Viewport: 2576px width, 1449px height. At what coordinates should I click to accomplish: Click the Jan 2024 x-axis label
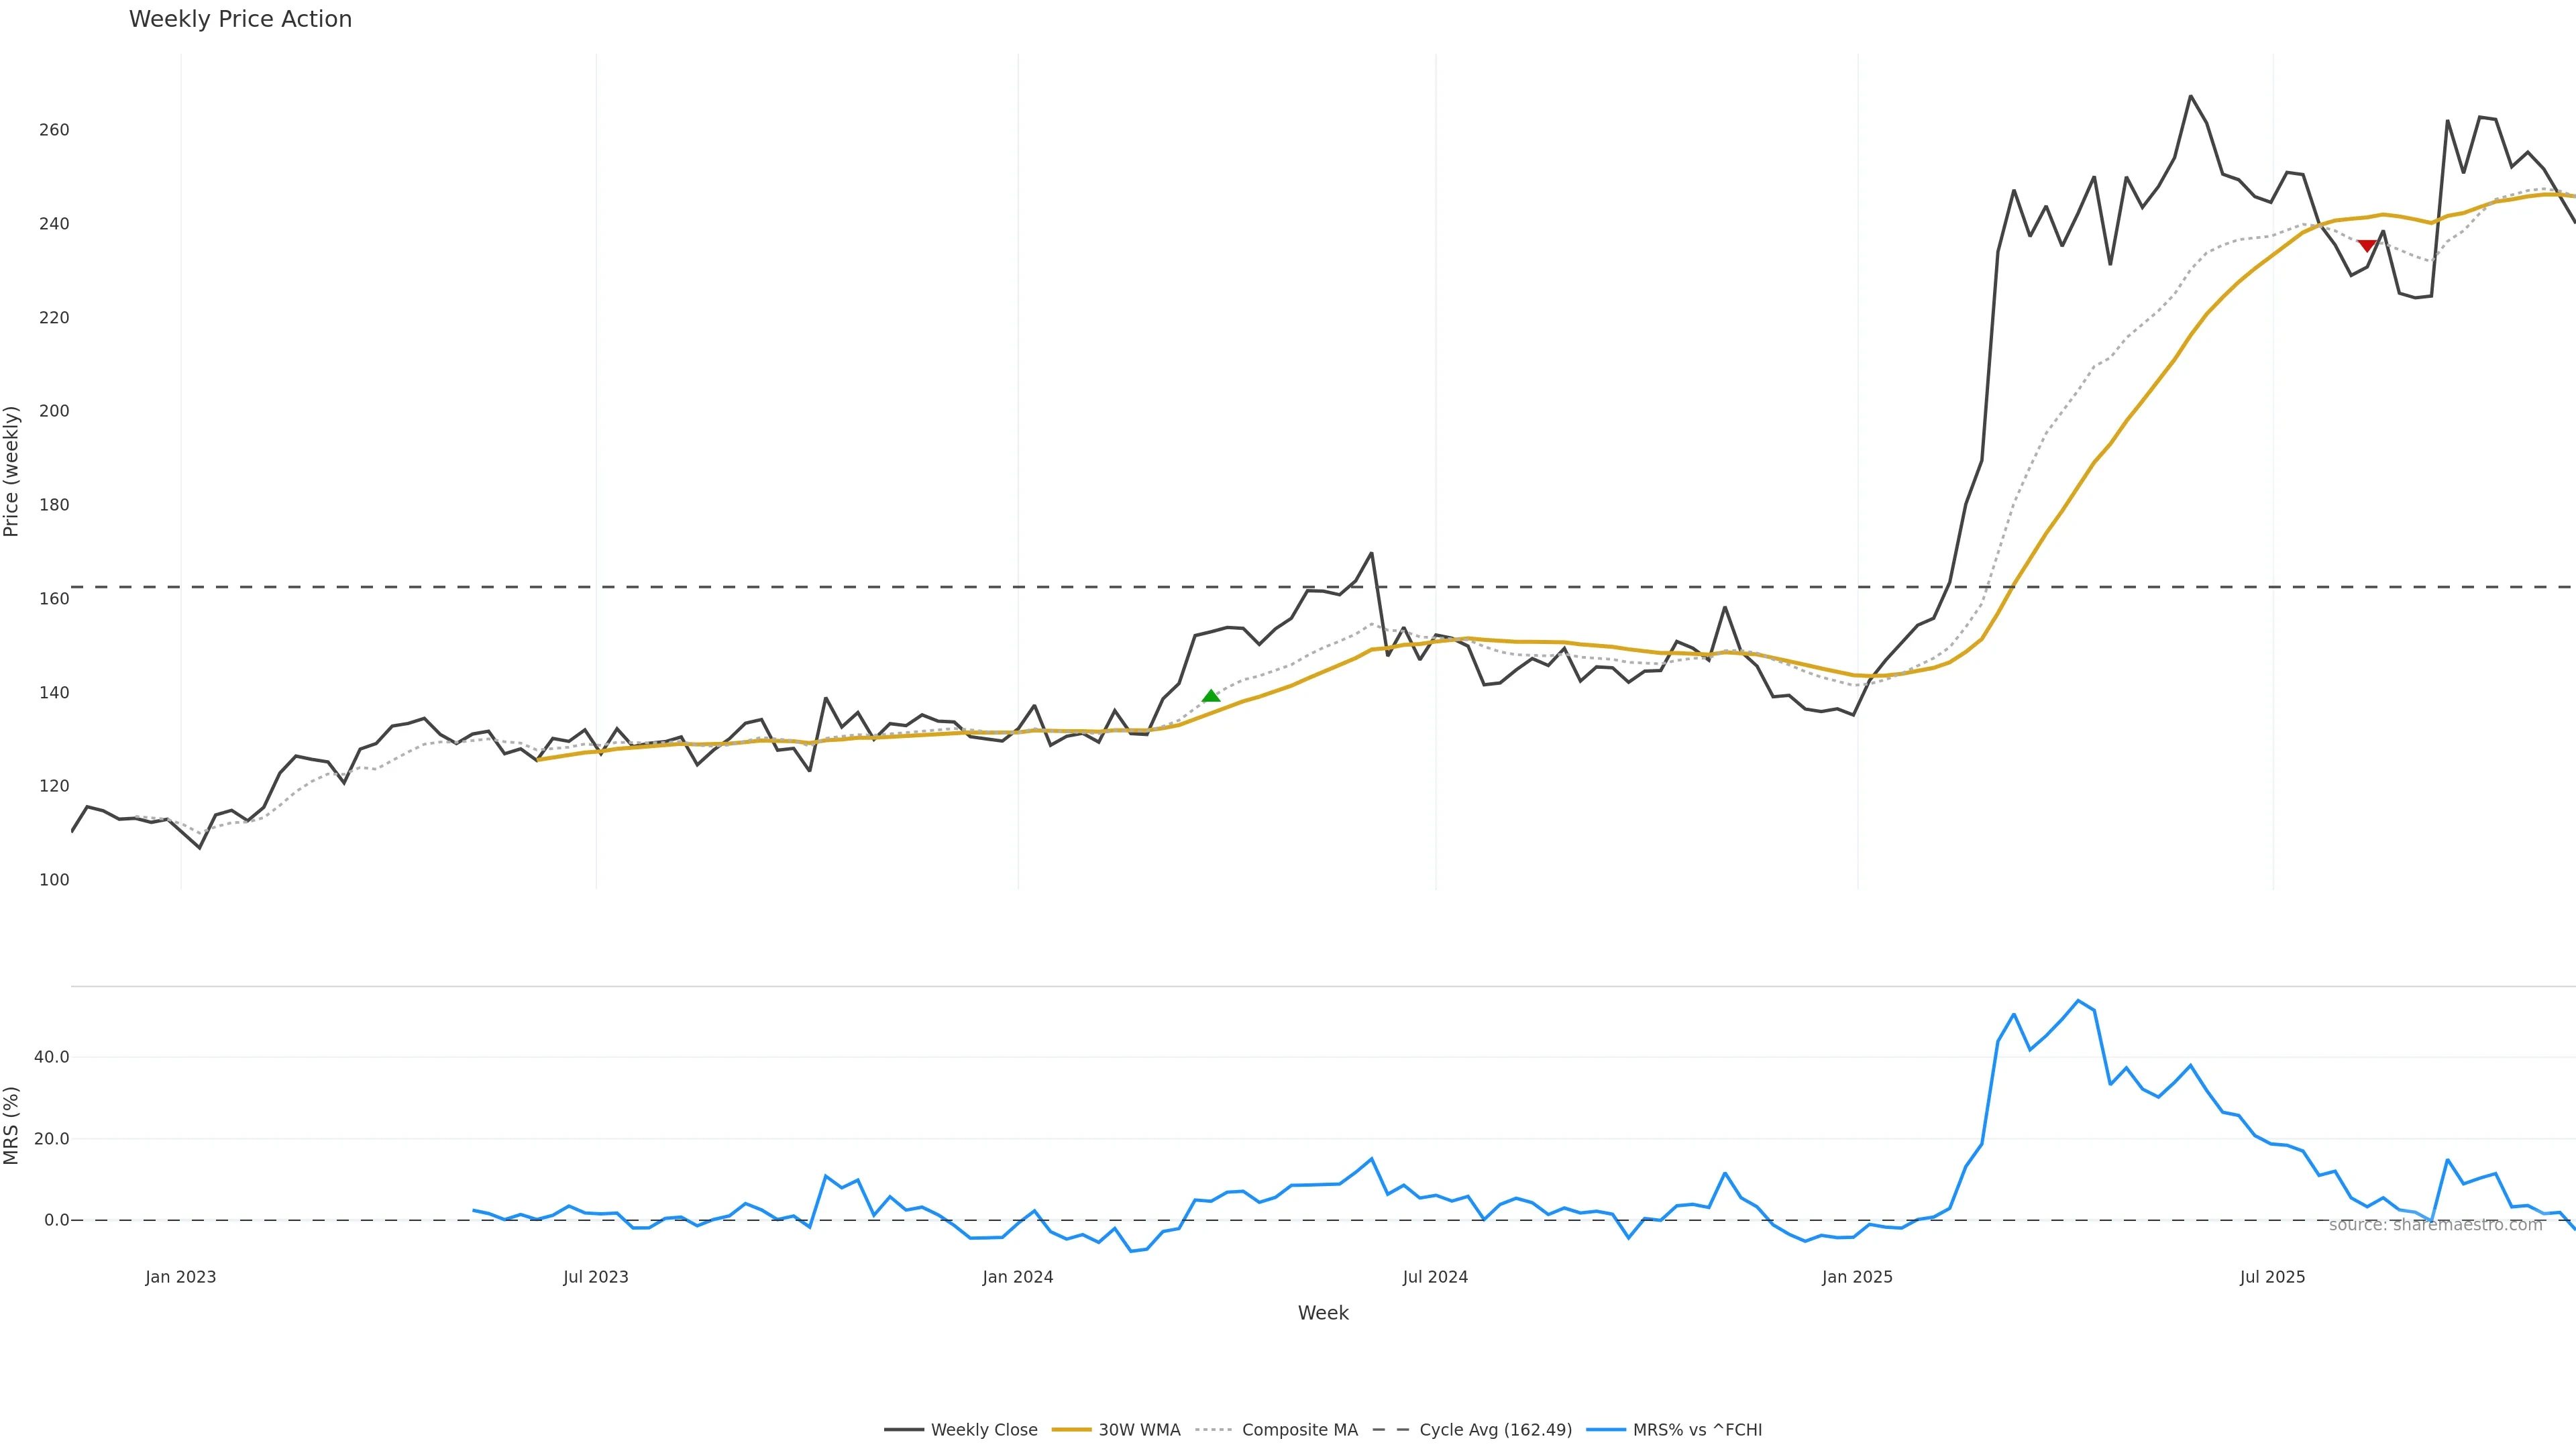click(1017, 1277)
